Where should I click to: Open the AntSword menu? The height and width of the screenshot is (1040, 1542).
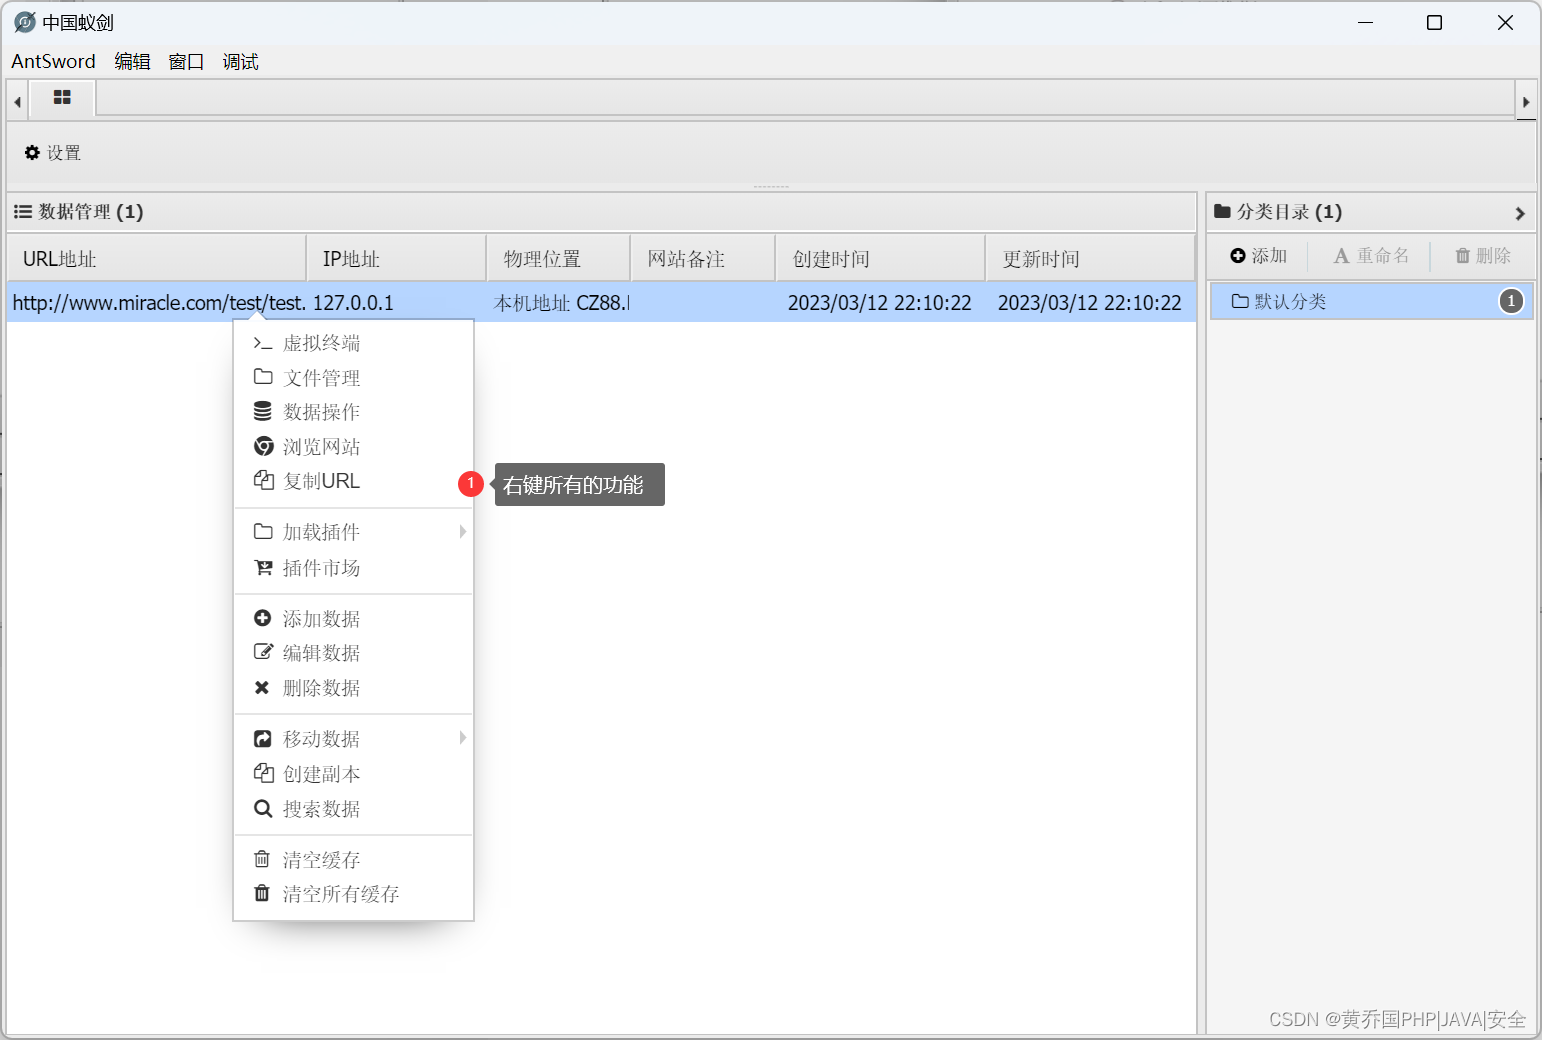click(x=53, y=61)
